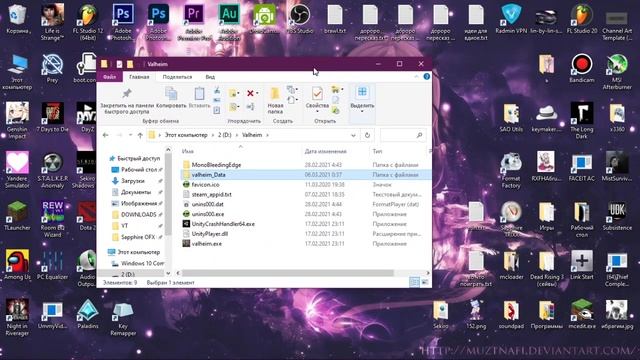Open the Файл menu tab

pos(109,77)
